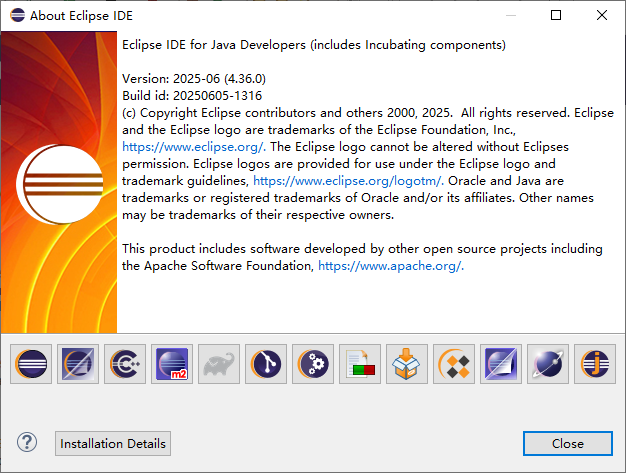Select the document with red-green bar icon
This screenshot has width=626, height=473.
(x=360, y=364)
